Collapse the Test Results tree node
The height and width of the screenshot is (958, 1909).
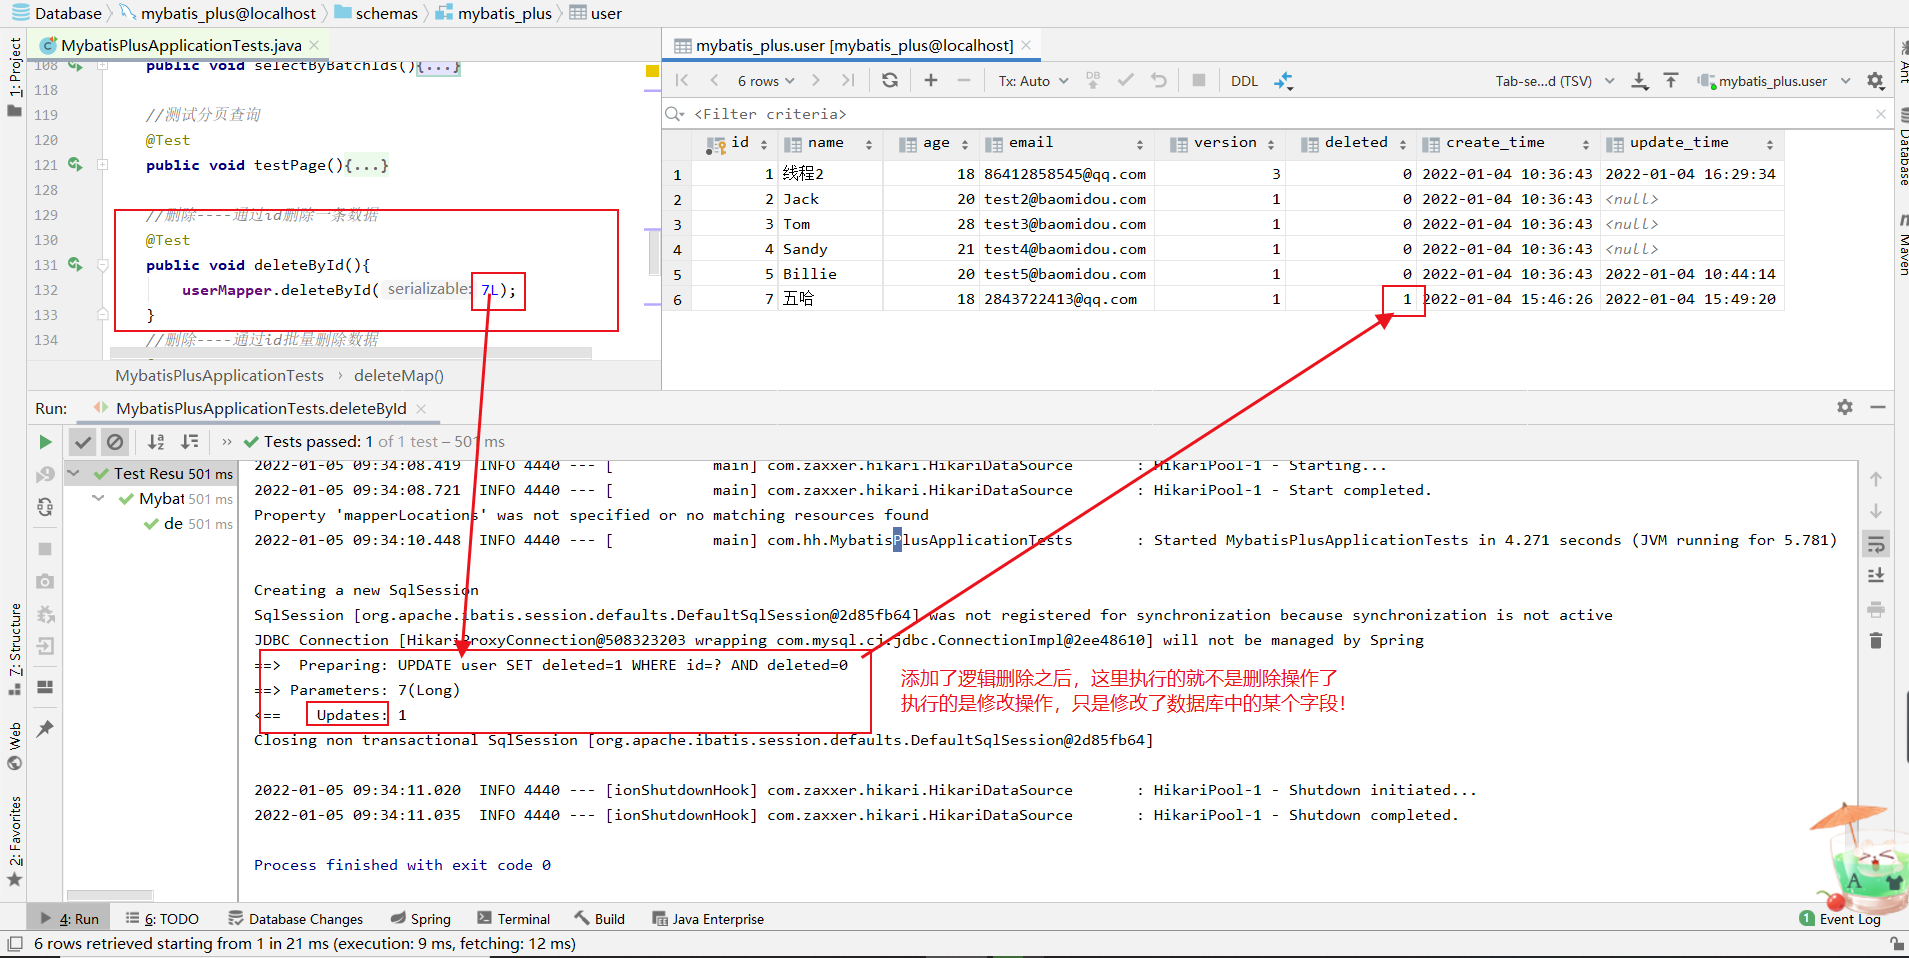click(x=73, y=473)
